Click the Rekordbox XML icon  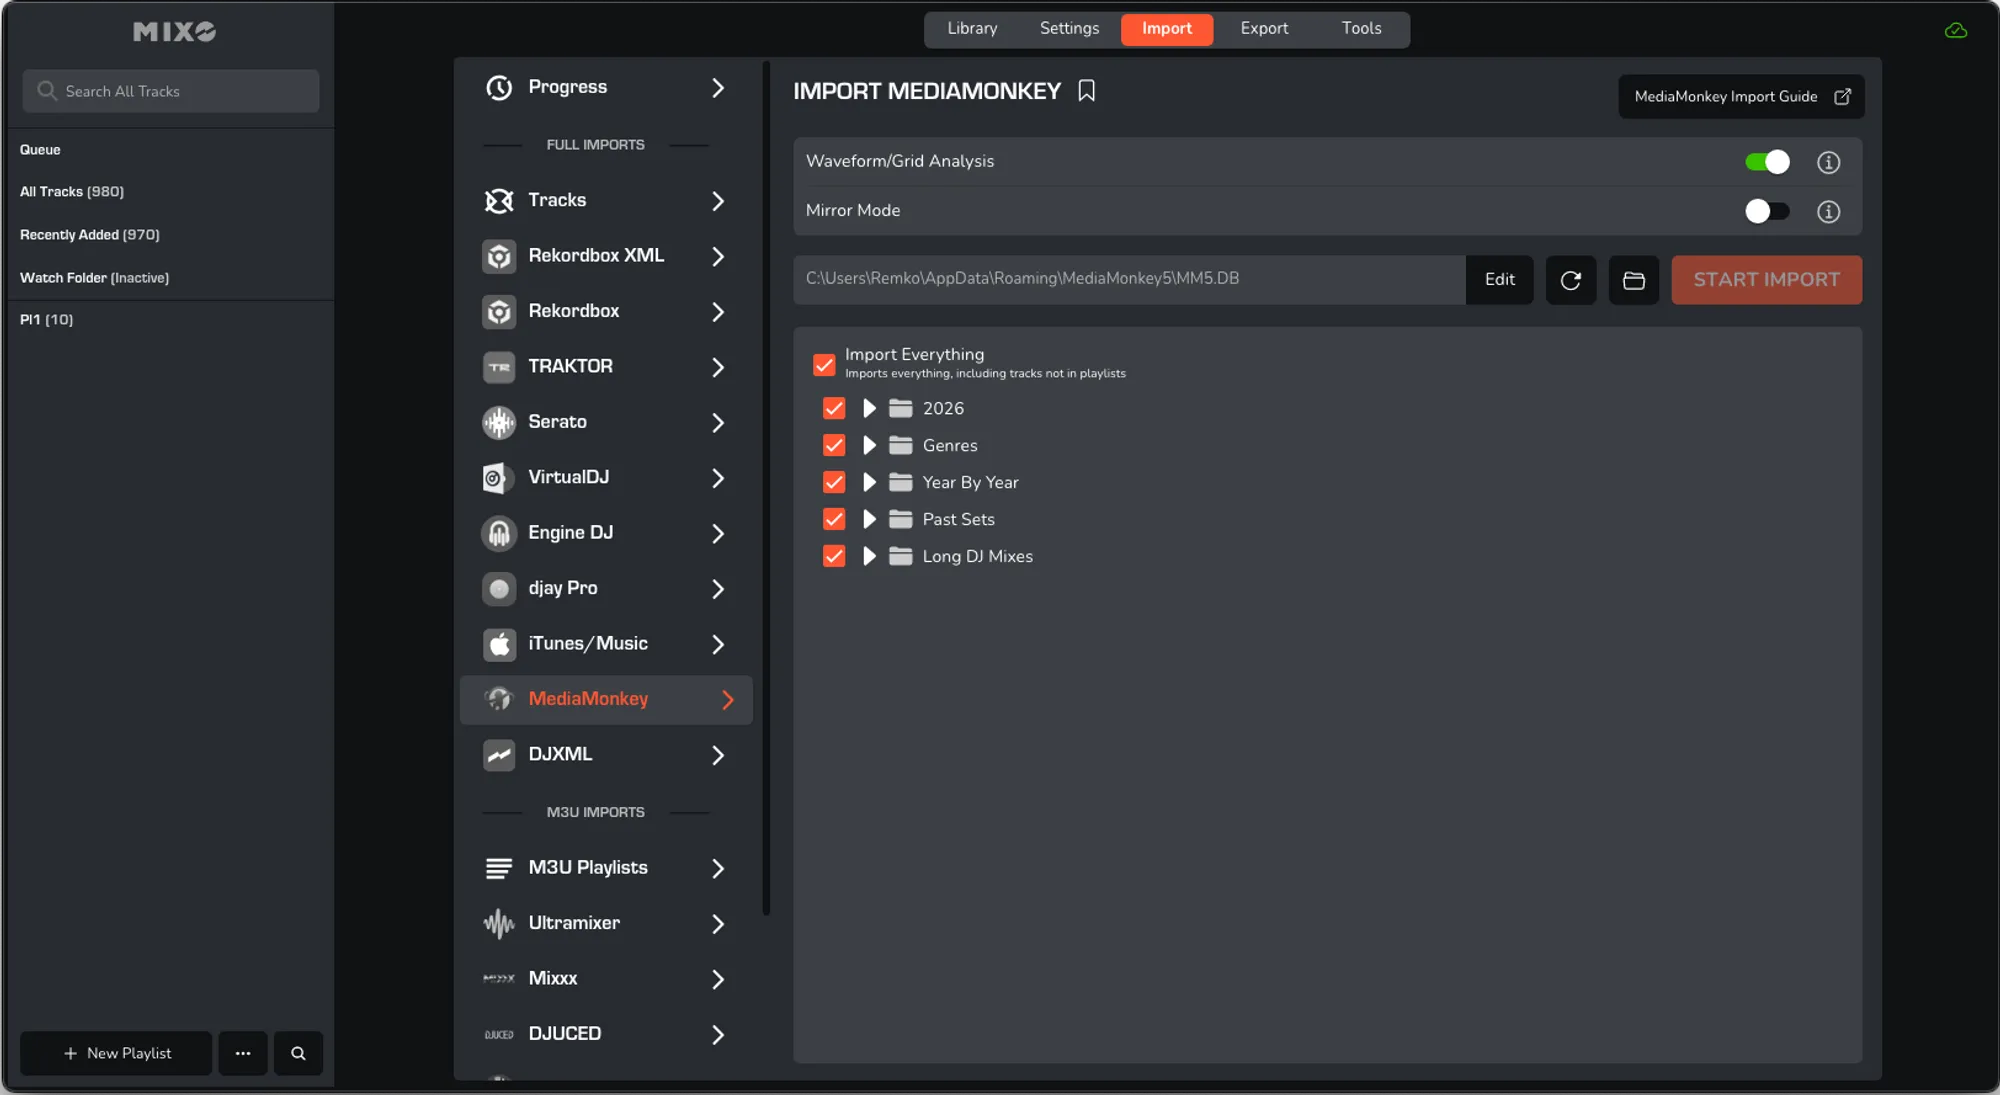499,256
